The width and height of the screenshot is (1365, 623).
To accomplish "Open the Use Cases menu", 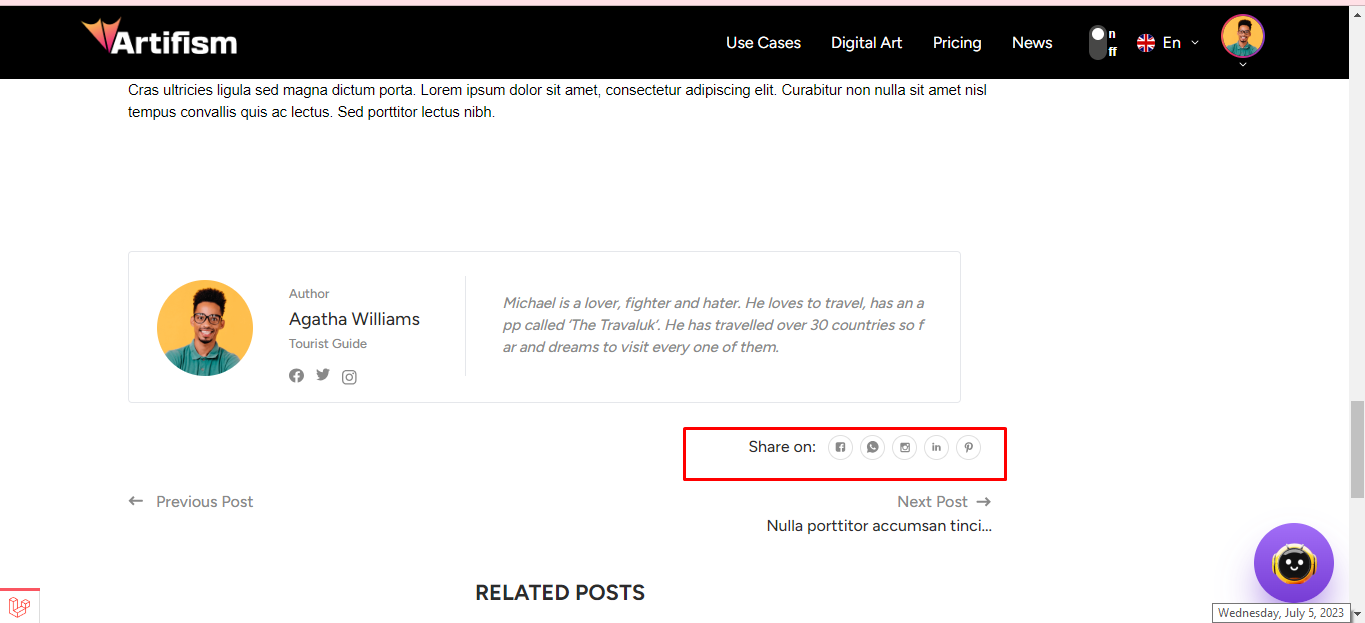I will click(763, 43).
